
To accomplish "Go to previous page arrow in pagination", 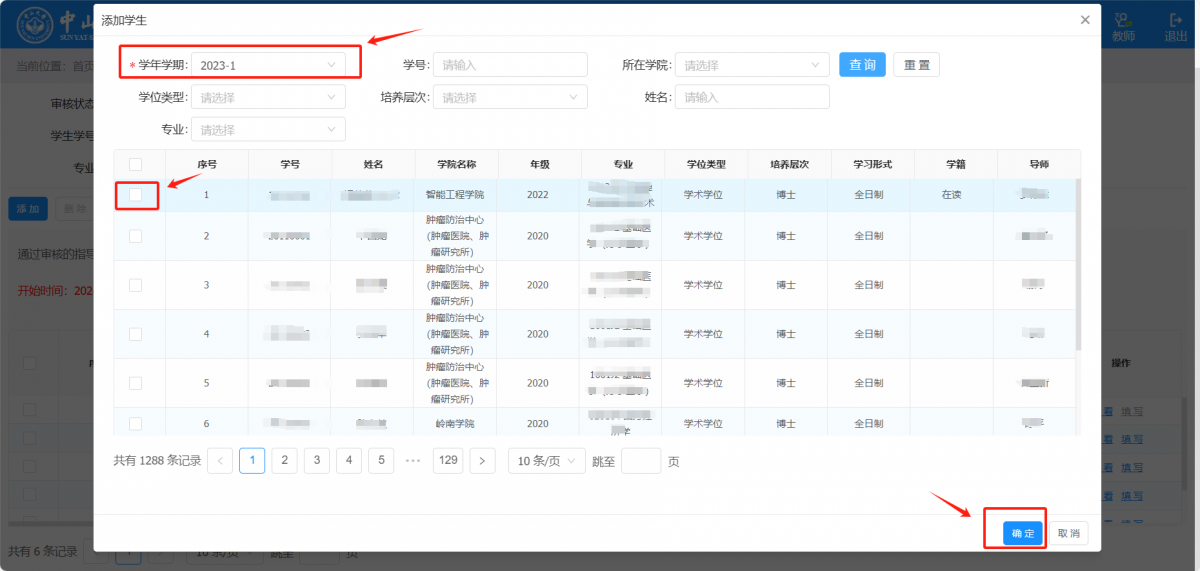I will point(221,461).
